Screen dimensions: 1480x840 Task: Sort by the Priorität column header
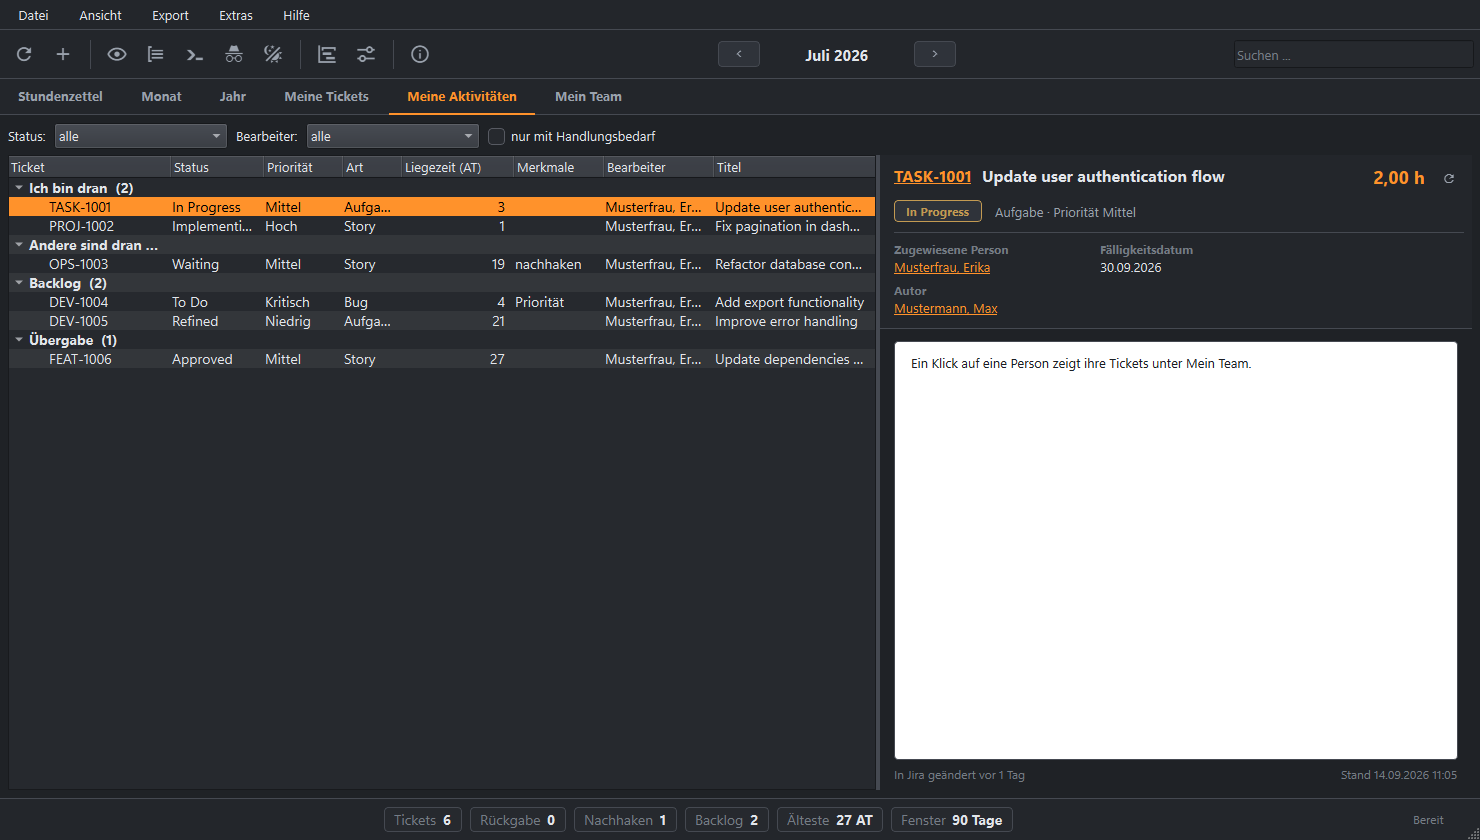pyautogui.click(x=302, y=167)
